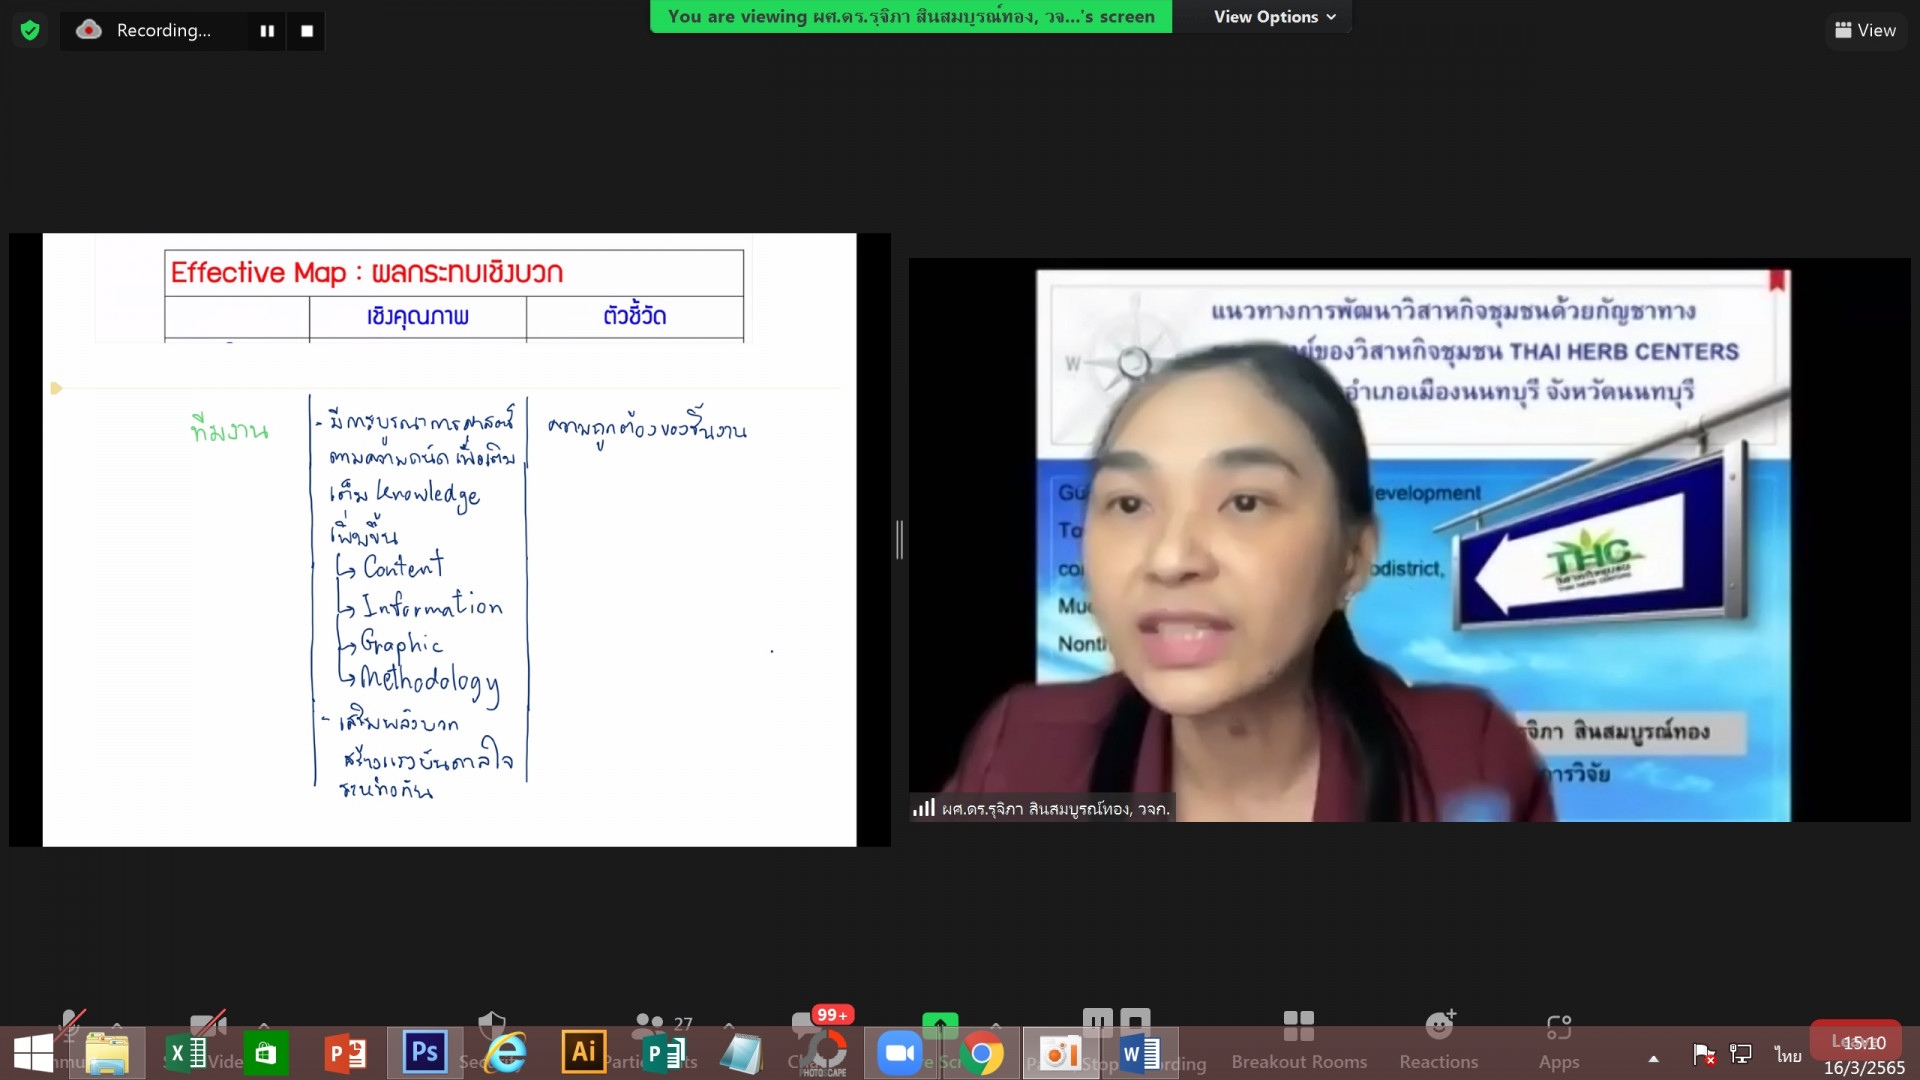
Task: Switch to the screen recorder taskbar icon
Action: (1060, 1054)
